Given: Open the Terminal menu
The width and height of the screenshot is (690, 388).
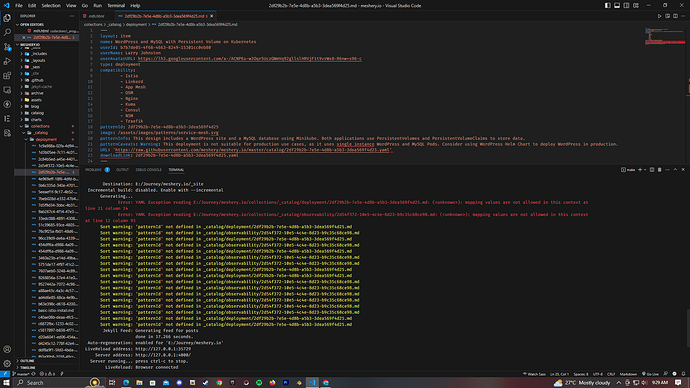Looking at the screenshot, I should tap(116, 5).
